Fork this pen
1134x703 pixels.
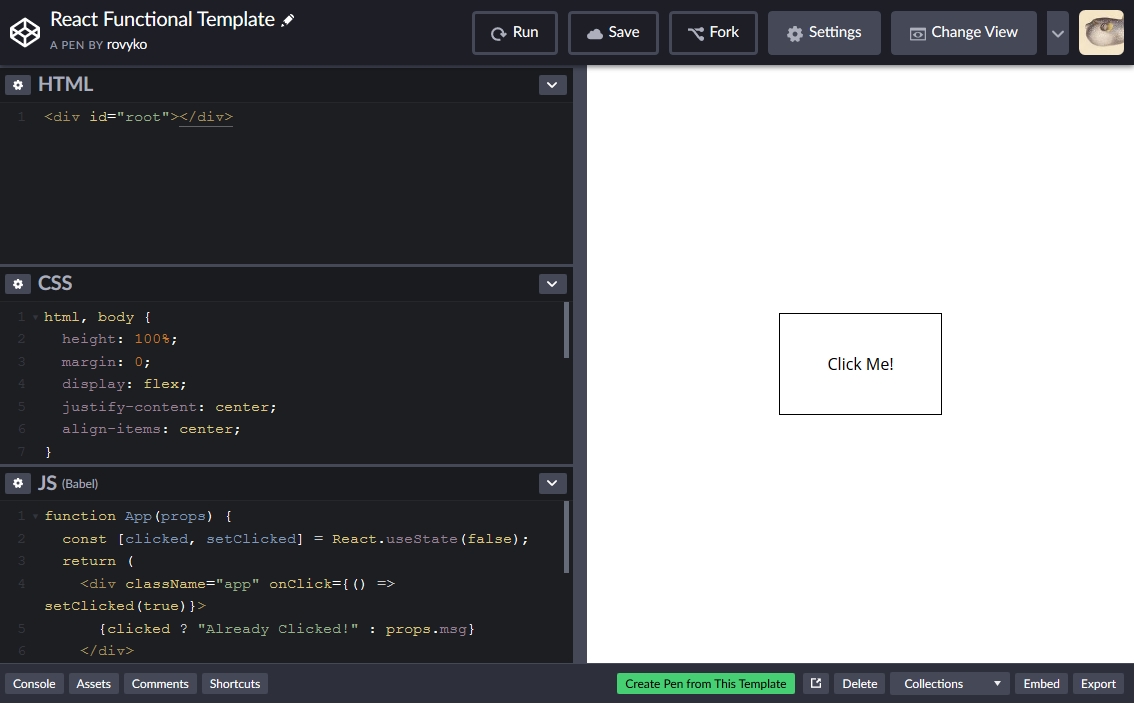tap(713, 33)
